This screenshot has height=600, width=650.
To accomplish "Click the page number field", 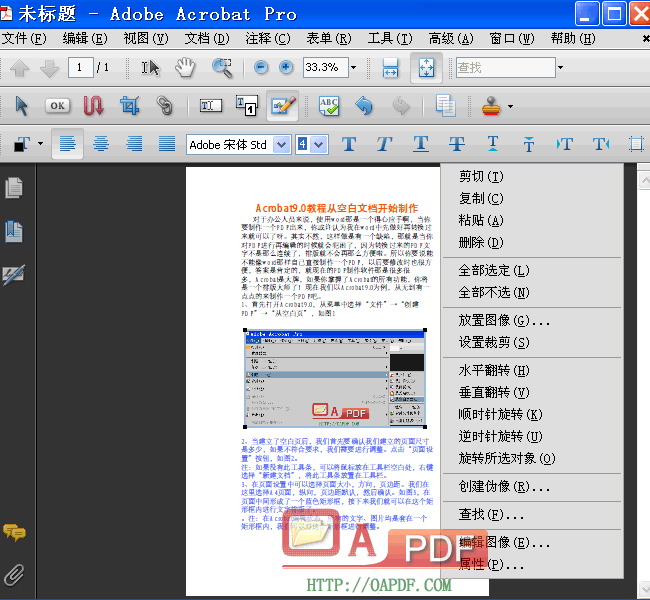I will 80,67.
